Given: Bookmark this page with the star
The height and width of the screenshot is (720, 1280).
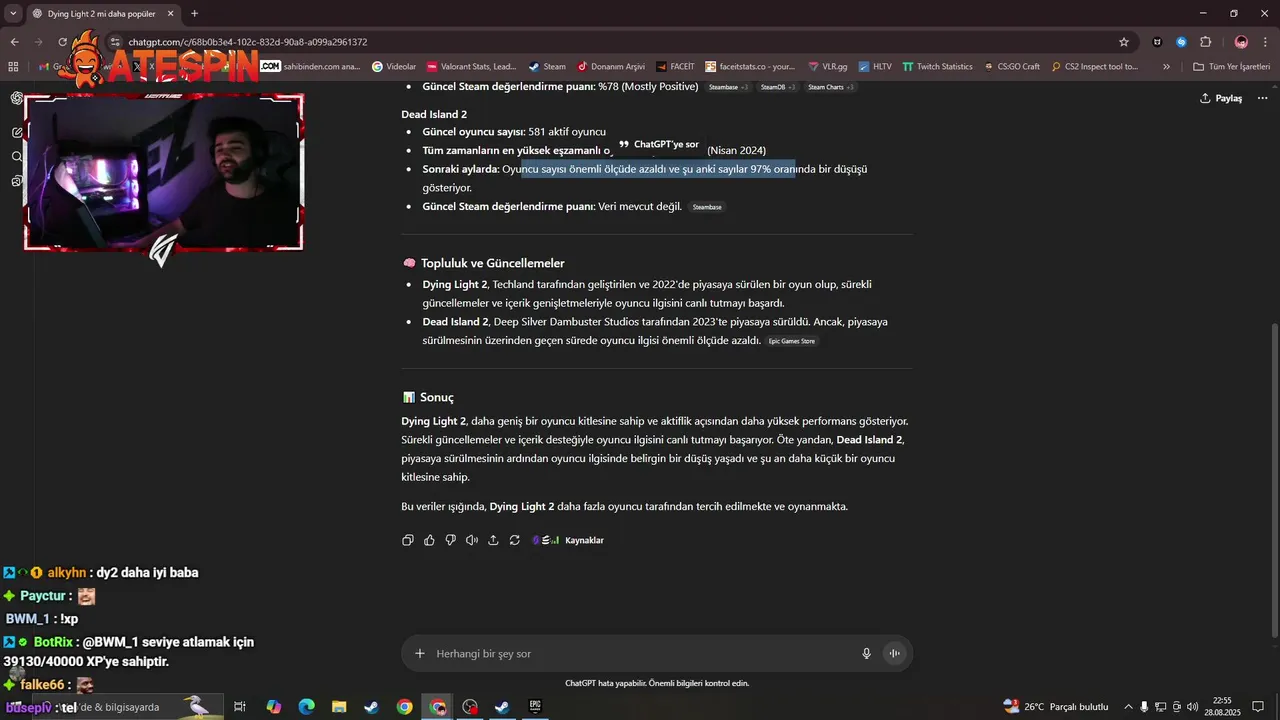Looking at the screenshot, I should coord(1124,42).
